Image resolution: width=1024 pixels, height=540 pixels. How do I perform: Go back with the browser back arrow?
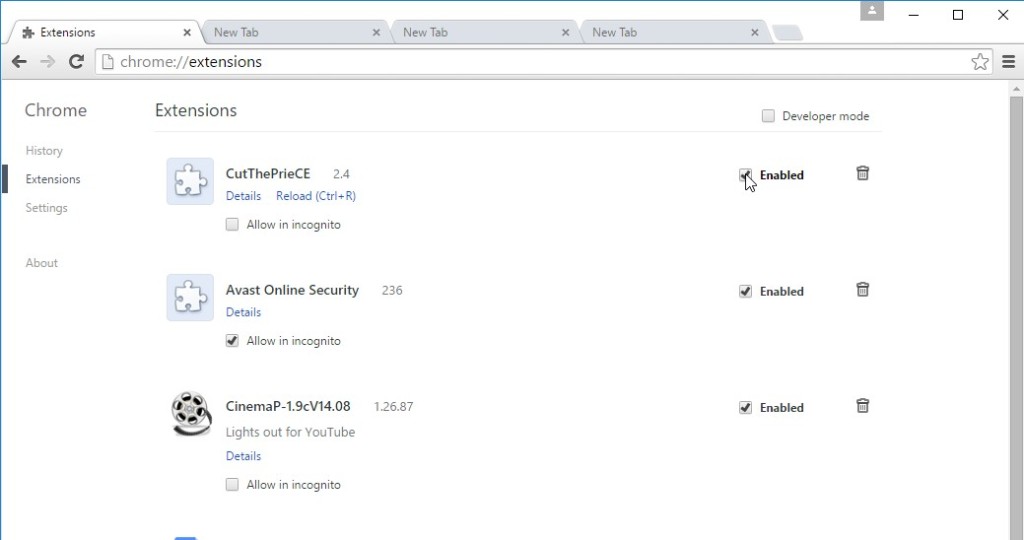(19, 61)
